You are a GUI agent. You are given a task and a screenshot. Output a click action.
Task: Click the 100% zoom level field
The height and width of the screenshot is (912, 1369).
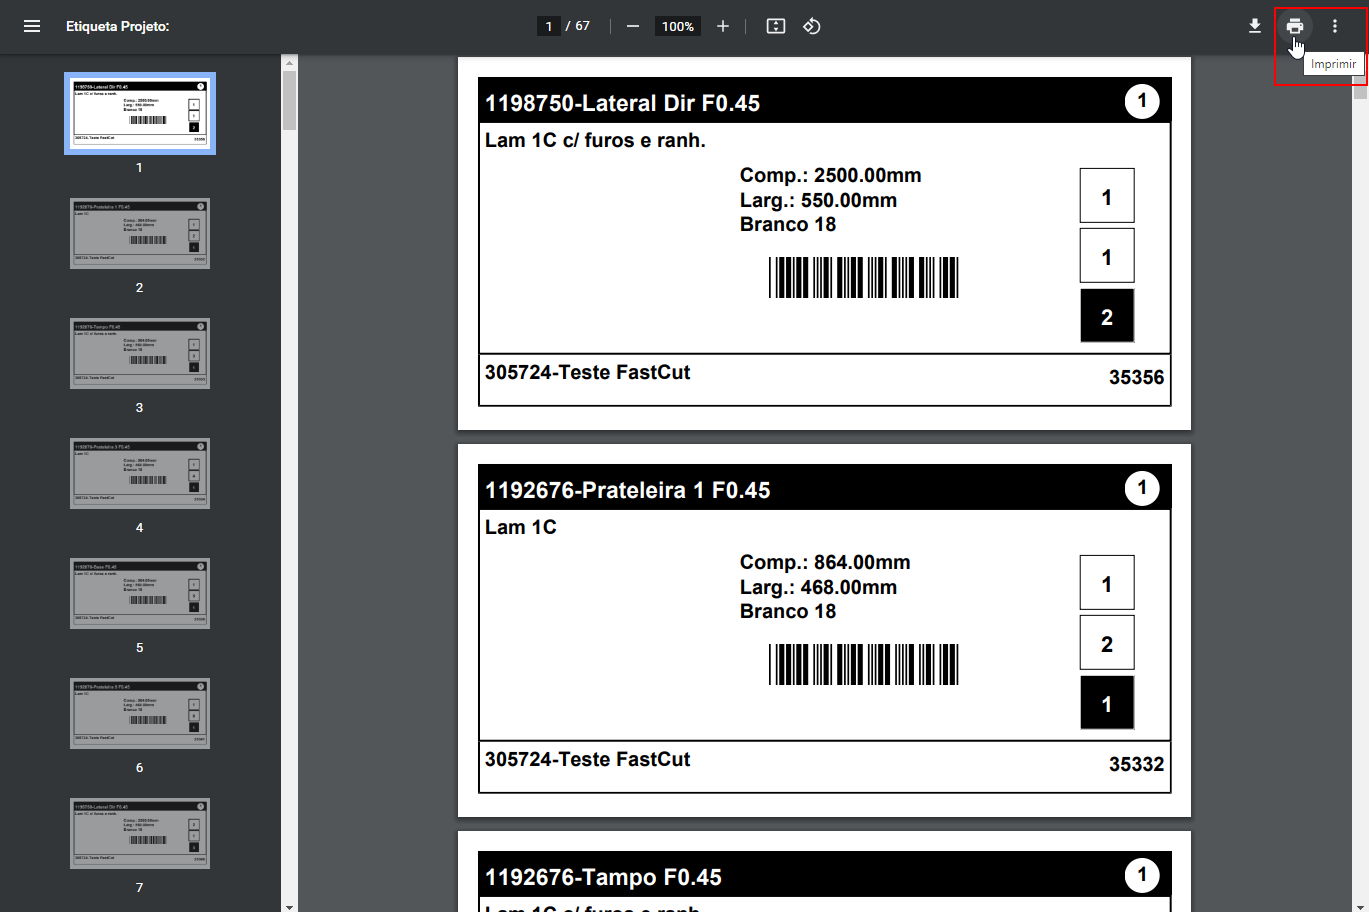tap(678, 26)
